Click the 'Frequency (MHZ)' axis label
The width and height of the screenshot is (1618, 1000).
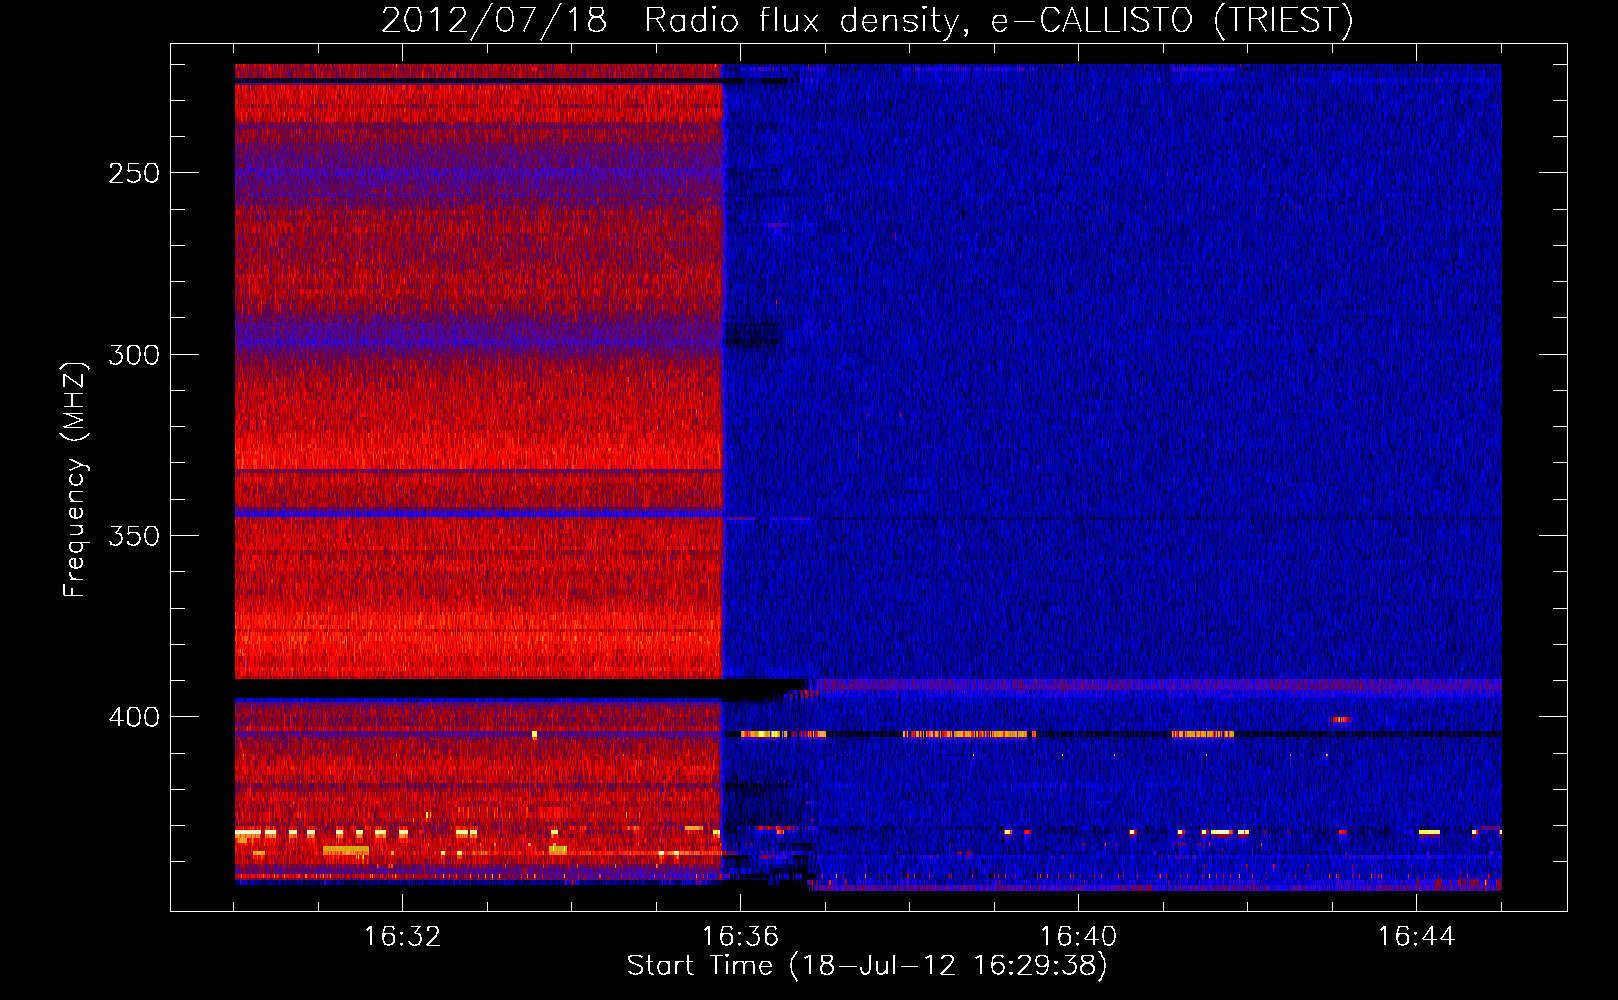tap(74, 479)
